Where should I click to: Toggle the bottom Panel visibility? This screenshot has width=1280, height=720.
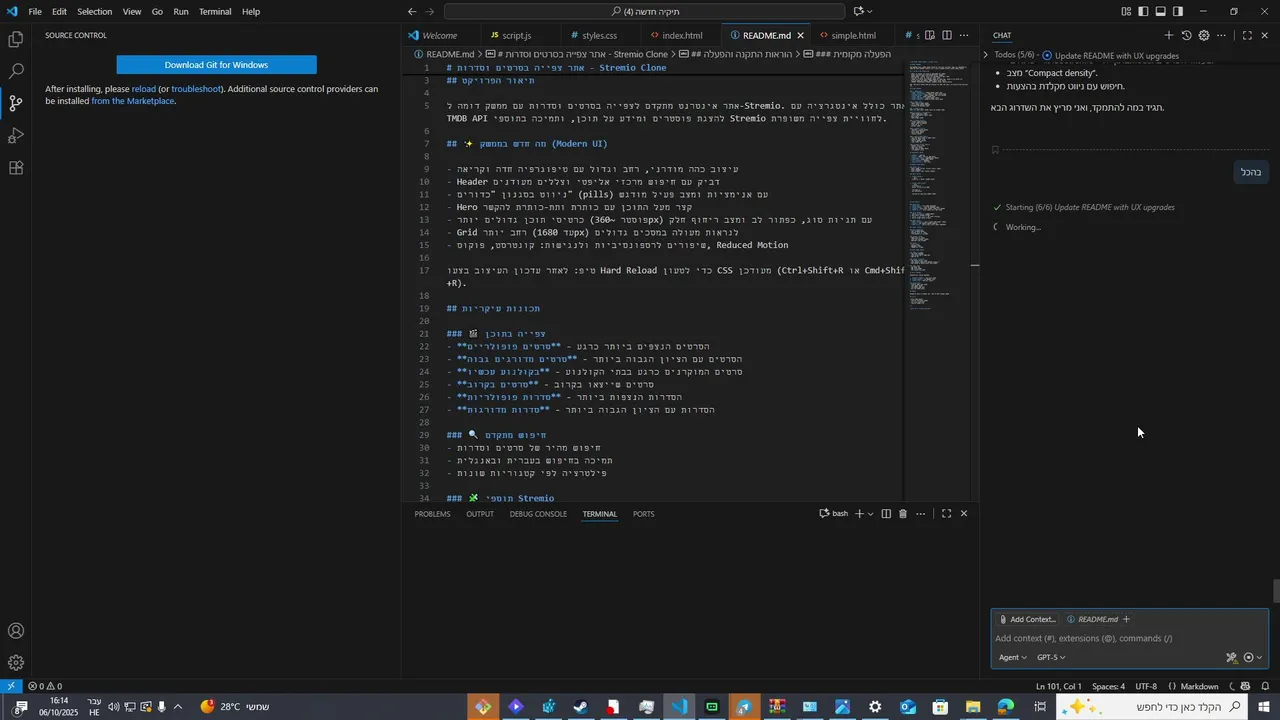[1161, 12]
